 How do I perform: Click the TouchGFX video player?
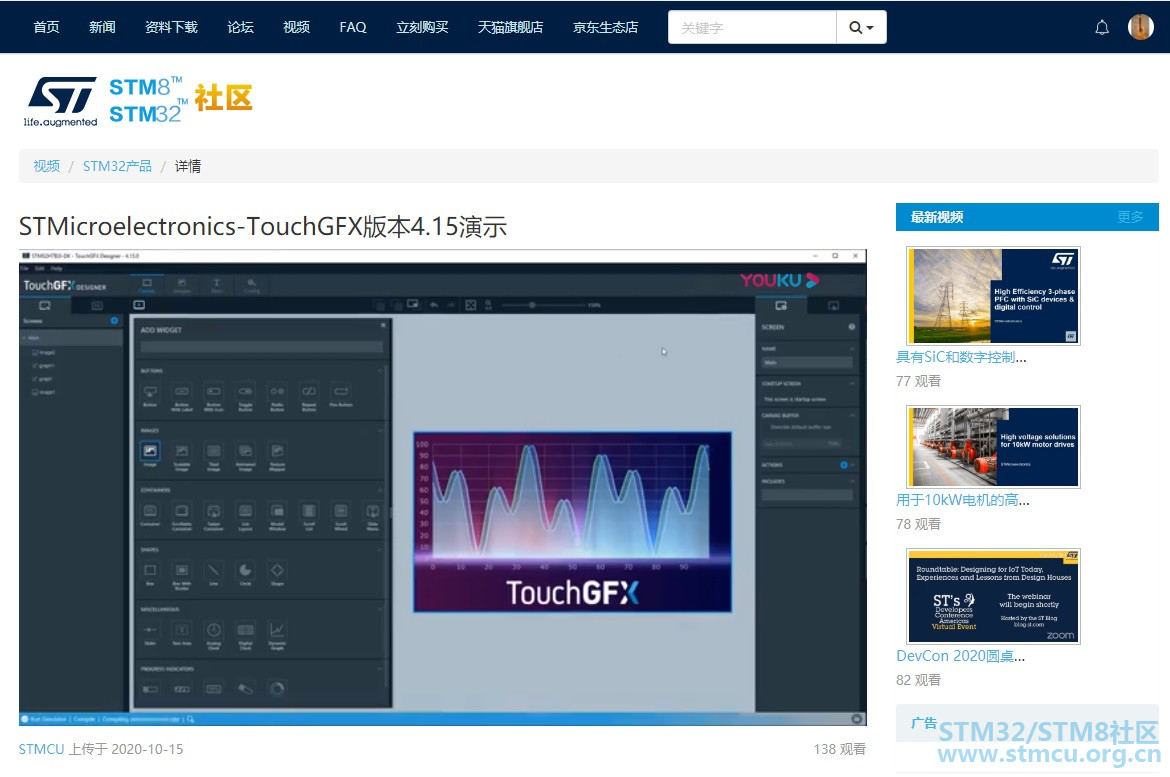tap(442, 487)
